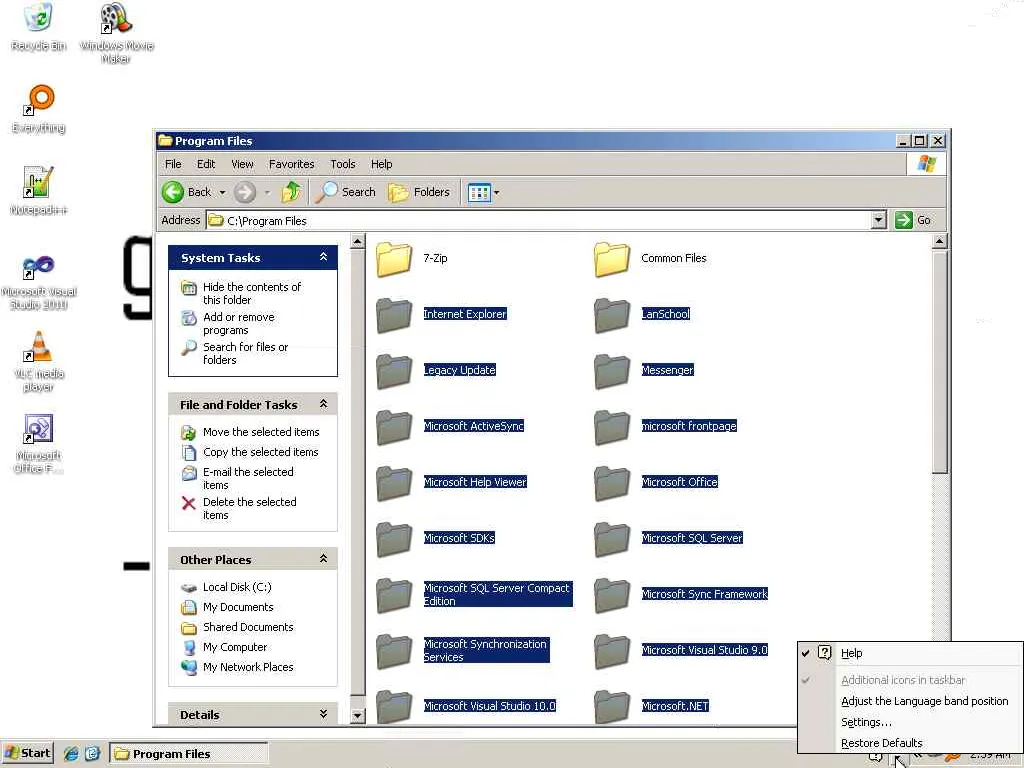Select the Microsoft.NET folder icon
This screenshot has width=1024, height=768.
[612, 707]
